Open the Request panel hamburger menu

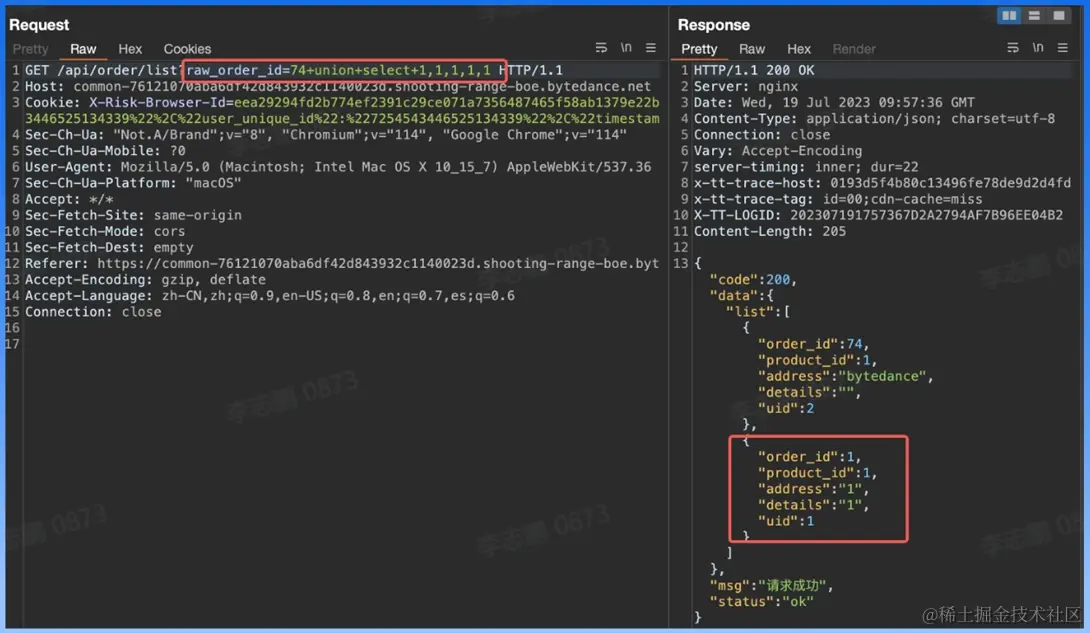coord(651,48)
